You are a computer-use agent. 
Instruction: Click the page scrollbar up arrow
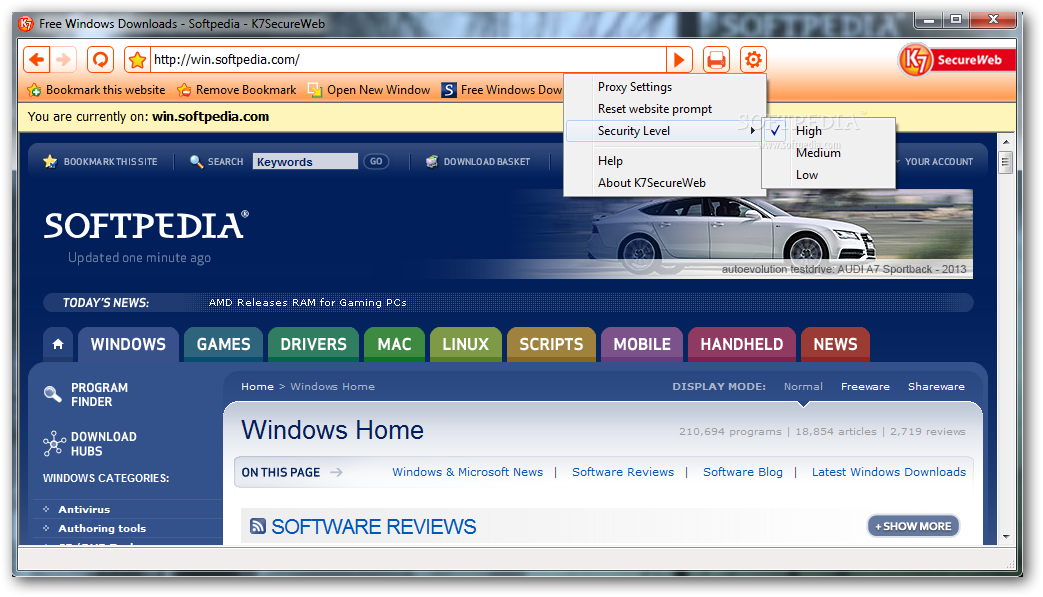(1006, 142)
